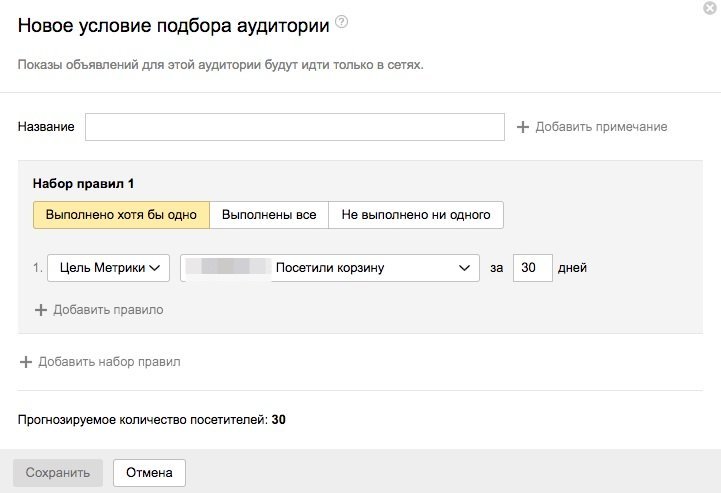Screen dimensions: 721x493
Task: Click the plus icon beside Добавить набор правил
Action: (x=26, y=362)
